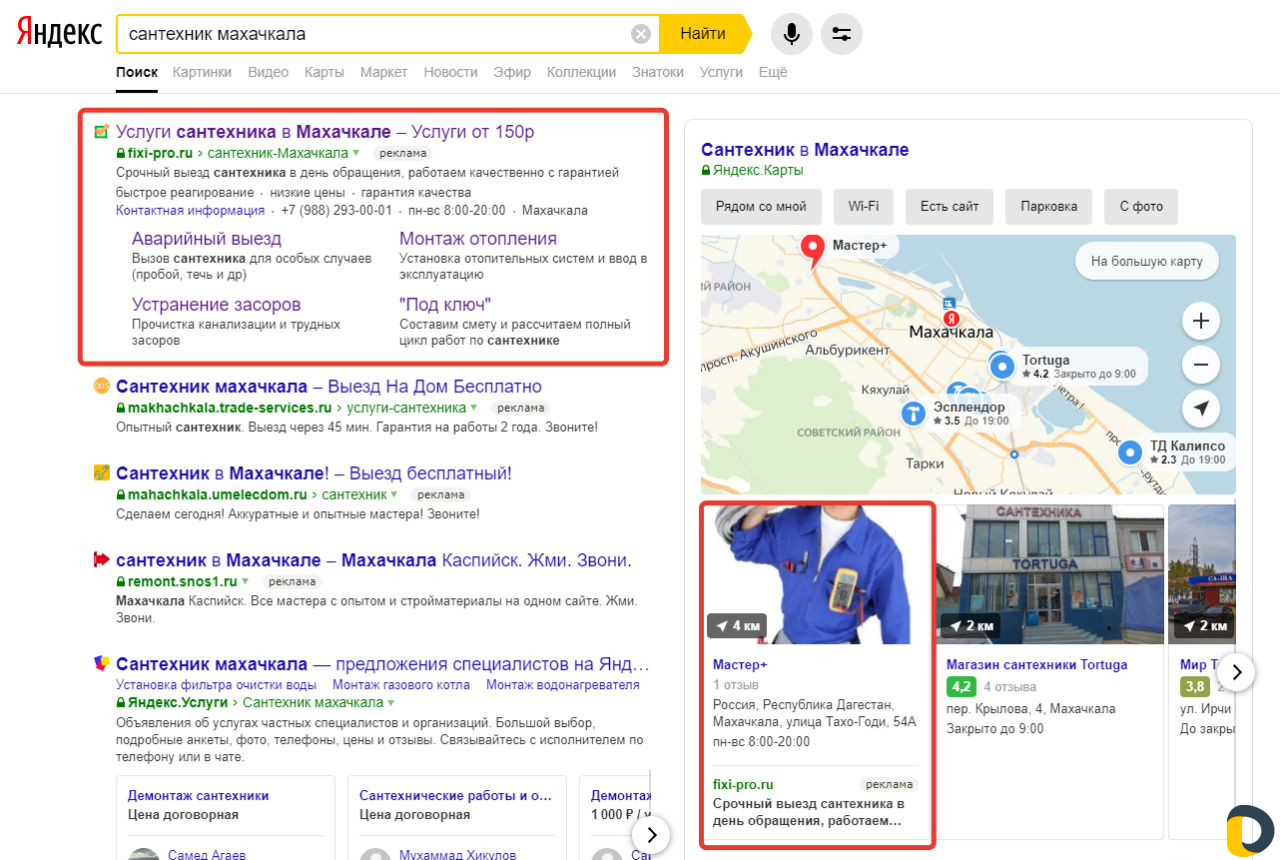
Task: Open the Услуги tab
Action: coord(721,72)
